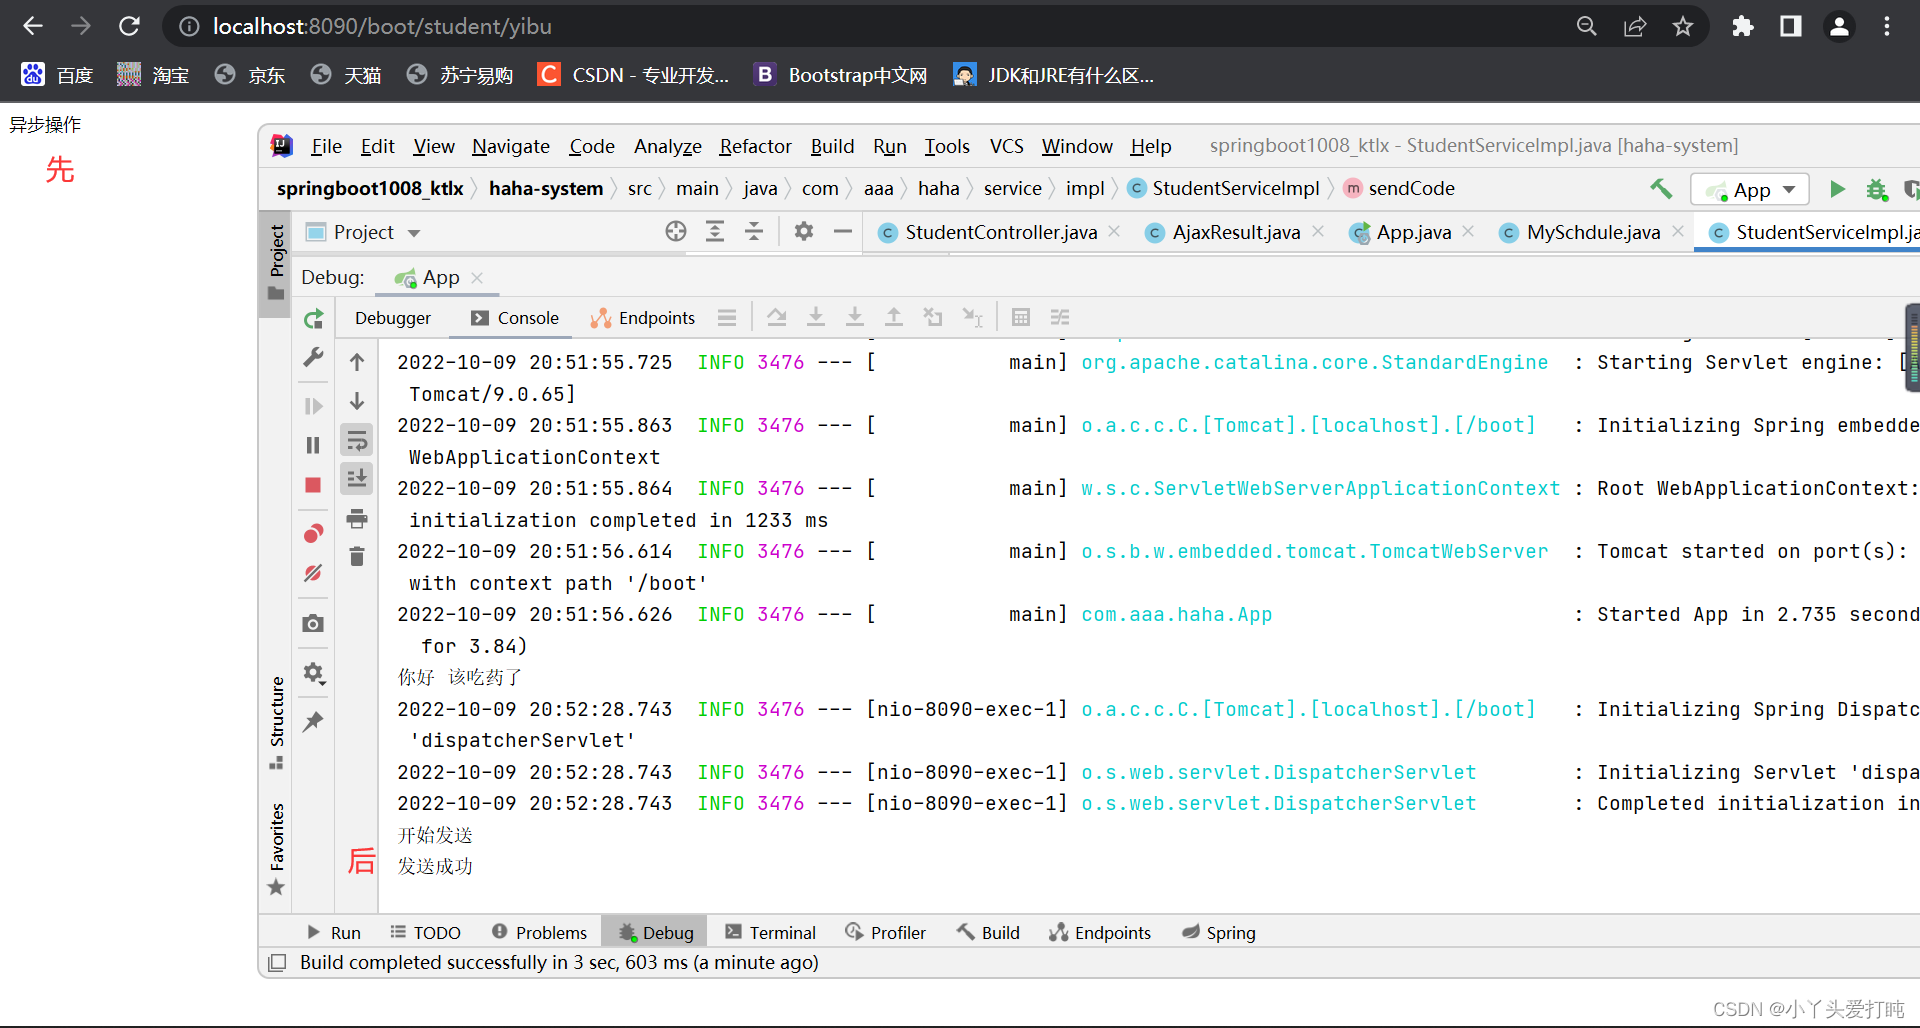Open the Spring tool window

[x=1218, y=932]
